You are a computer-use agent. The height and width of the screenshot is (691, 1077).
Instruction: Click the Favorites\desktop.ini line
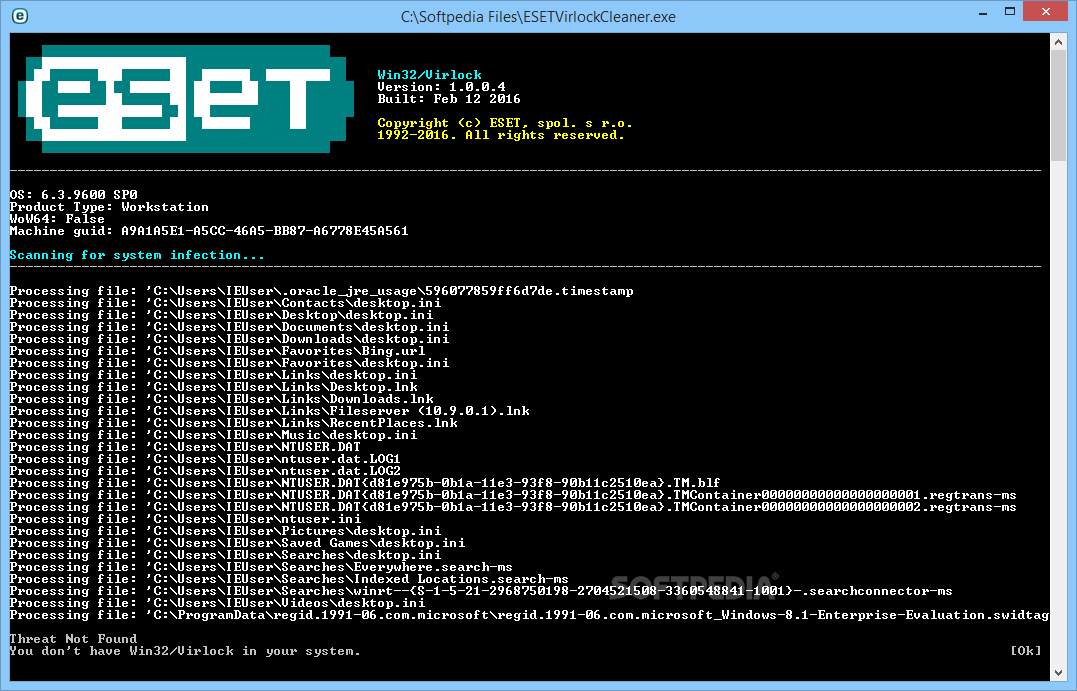(x=229, y=363)
